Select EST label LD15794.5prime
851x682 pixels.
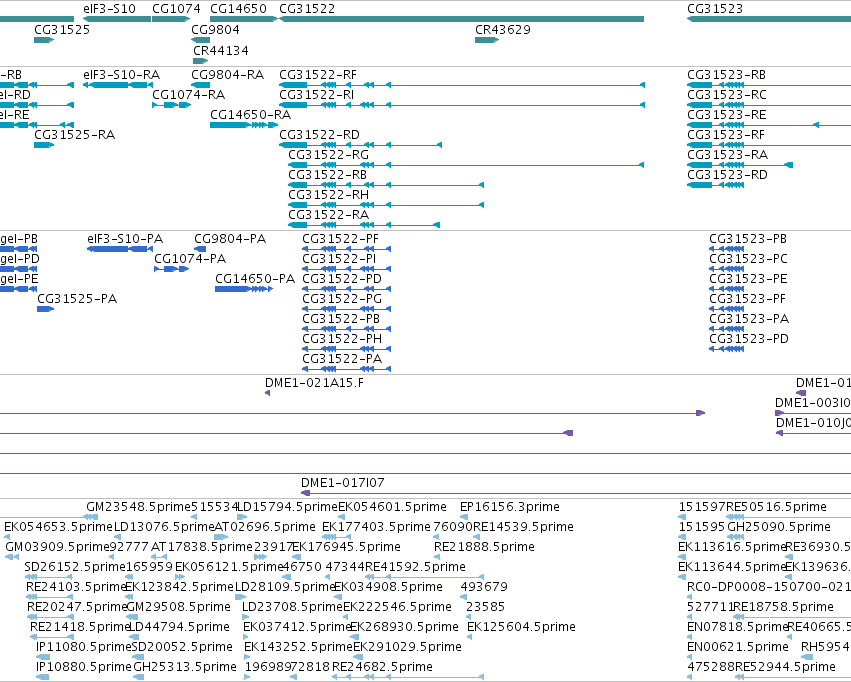[x=288, y=507]
